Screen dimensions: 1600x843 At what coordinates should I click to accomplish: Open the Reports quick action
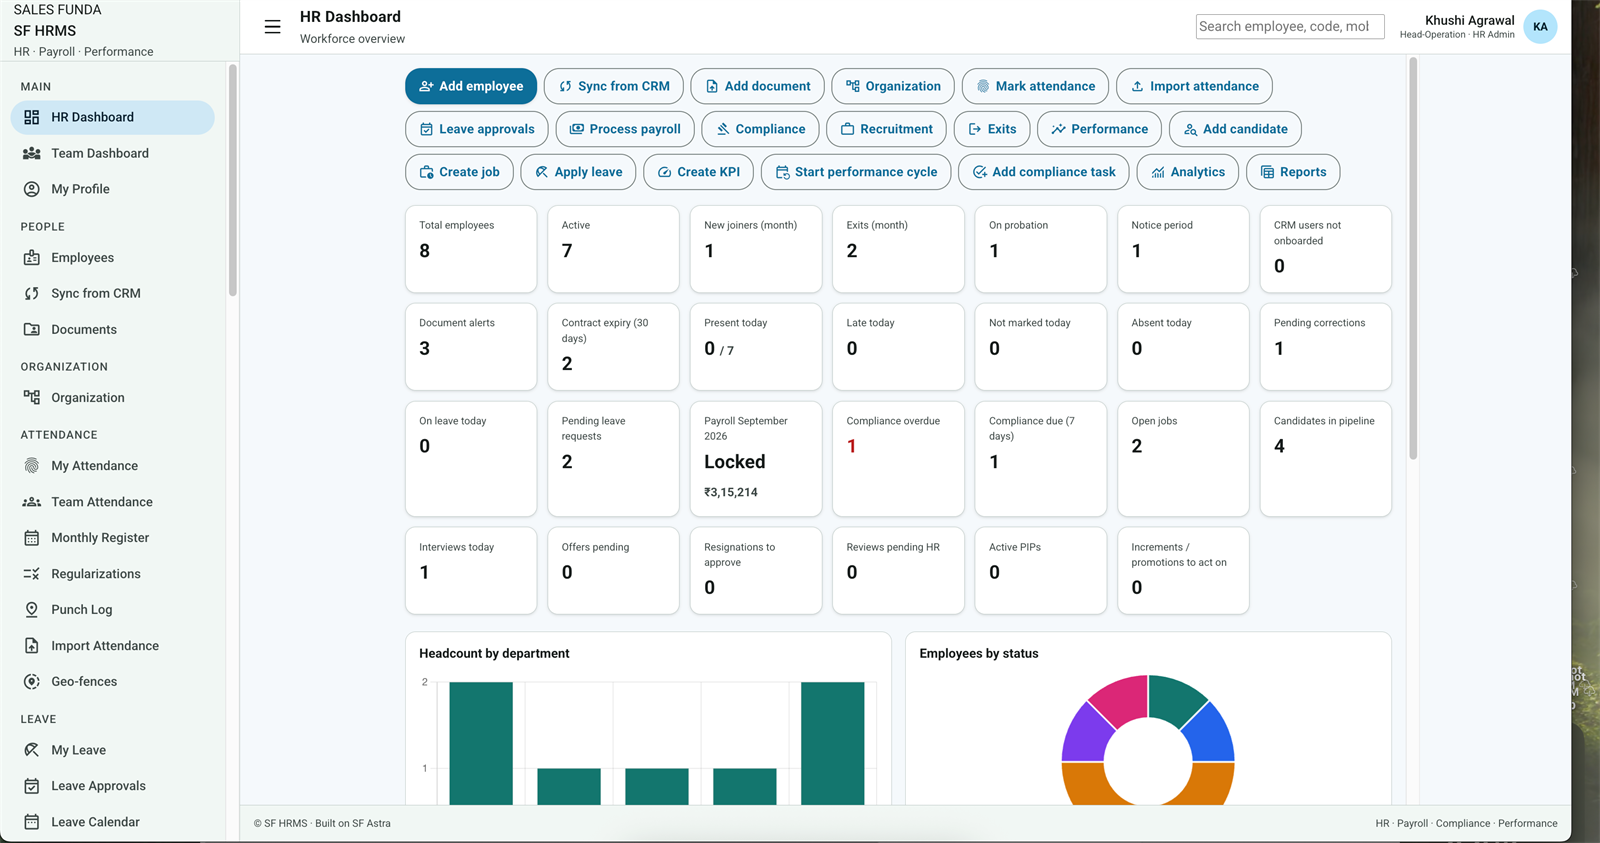point(1293,172)
